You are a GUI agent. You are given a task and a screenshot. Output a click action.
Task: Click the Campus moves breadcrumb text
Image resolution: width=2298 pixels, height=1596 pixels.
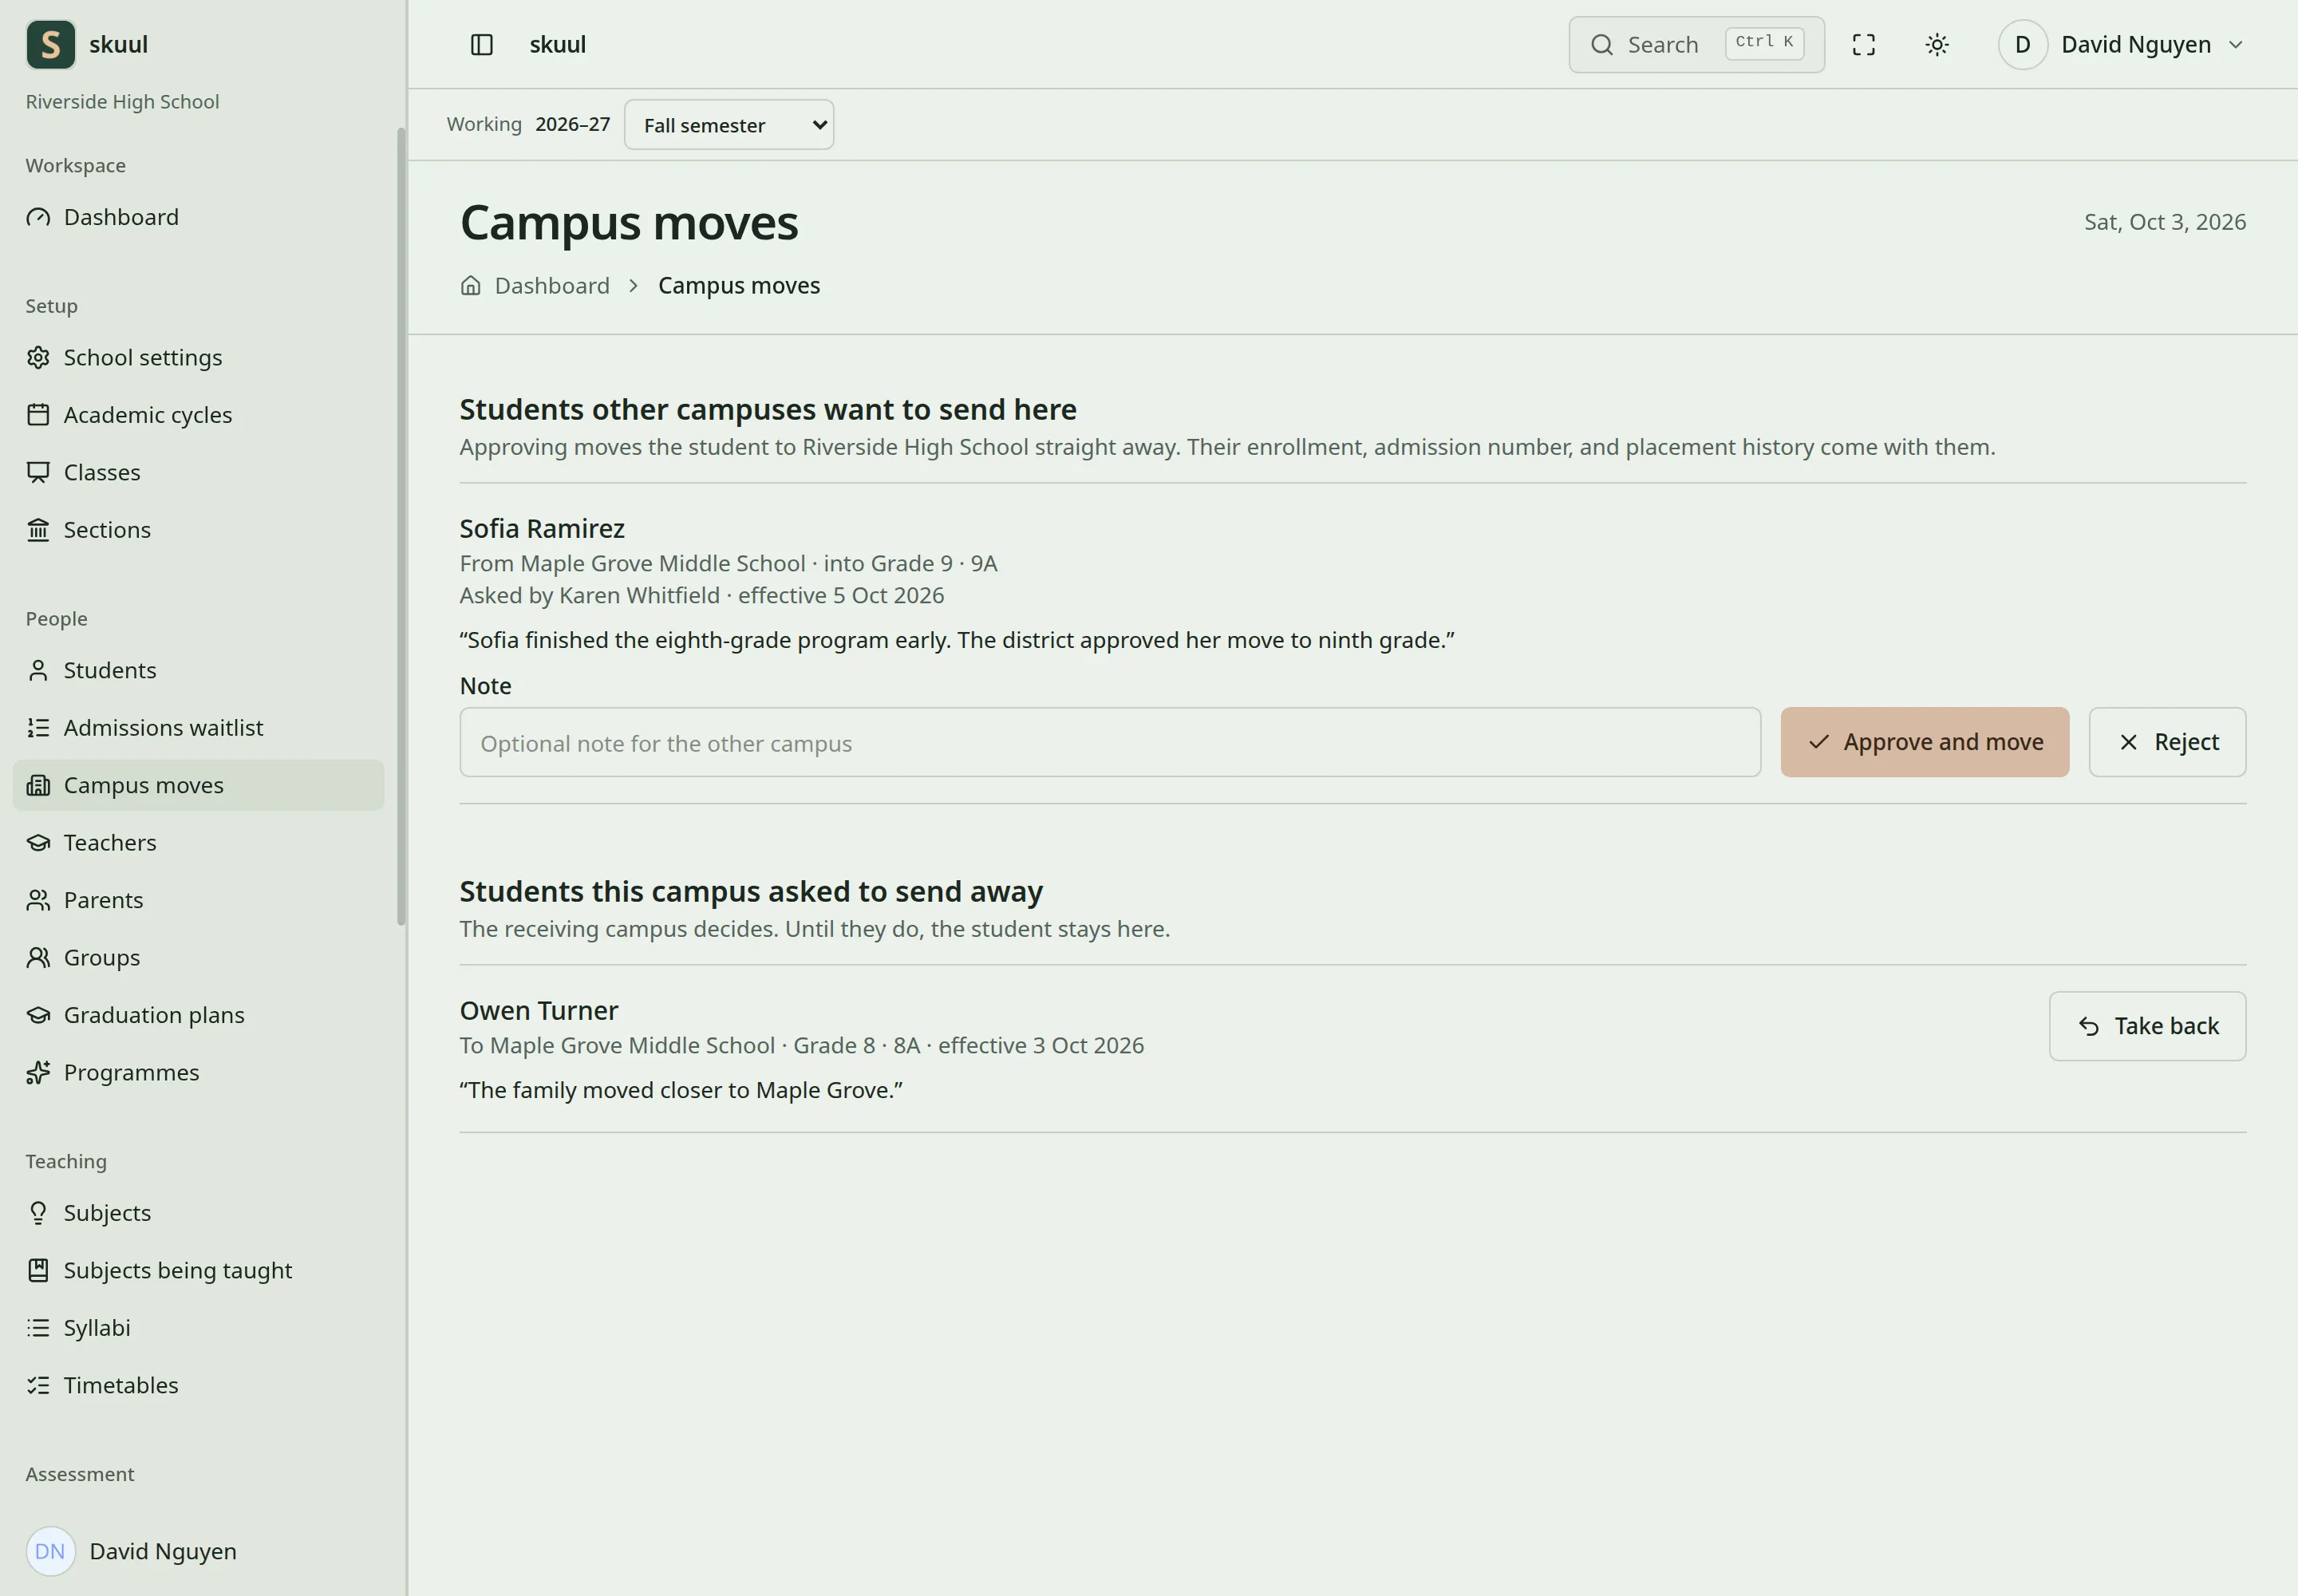click(x=739, y=286)
